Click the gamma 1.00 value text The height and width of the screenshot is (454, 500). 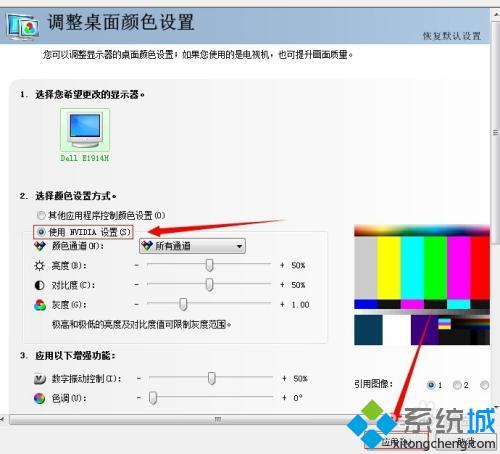coord(300,305)
